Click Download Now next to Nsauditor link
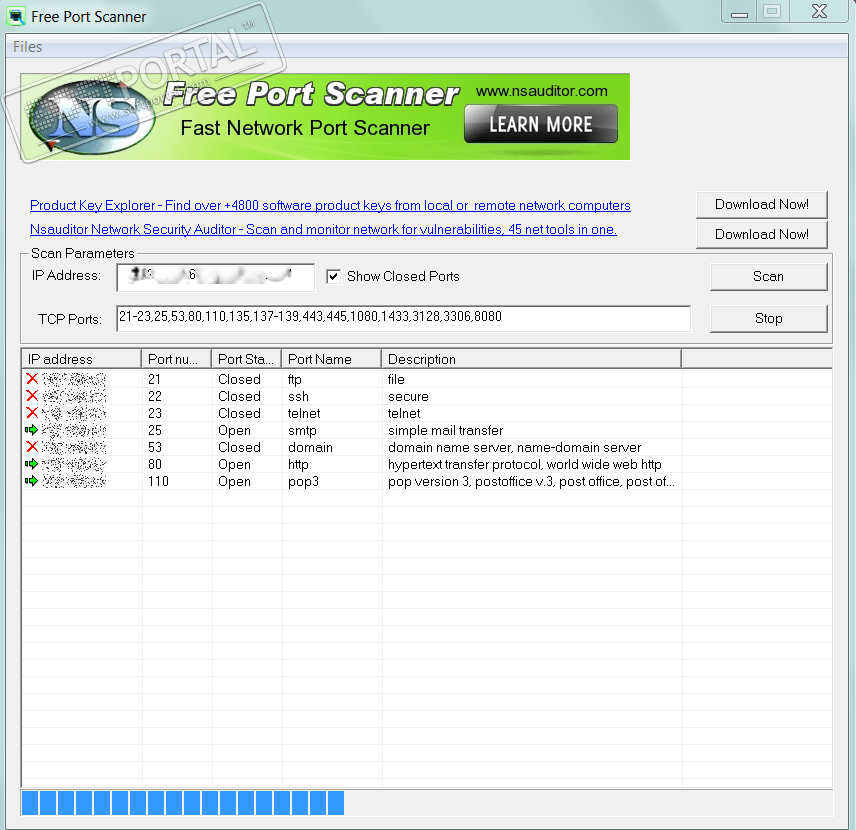 point(762,234)
